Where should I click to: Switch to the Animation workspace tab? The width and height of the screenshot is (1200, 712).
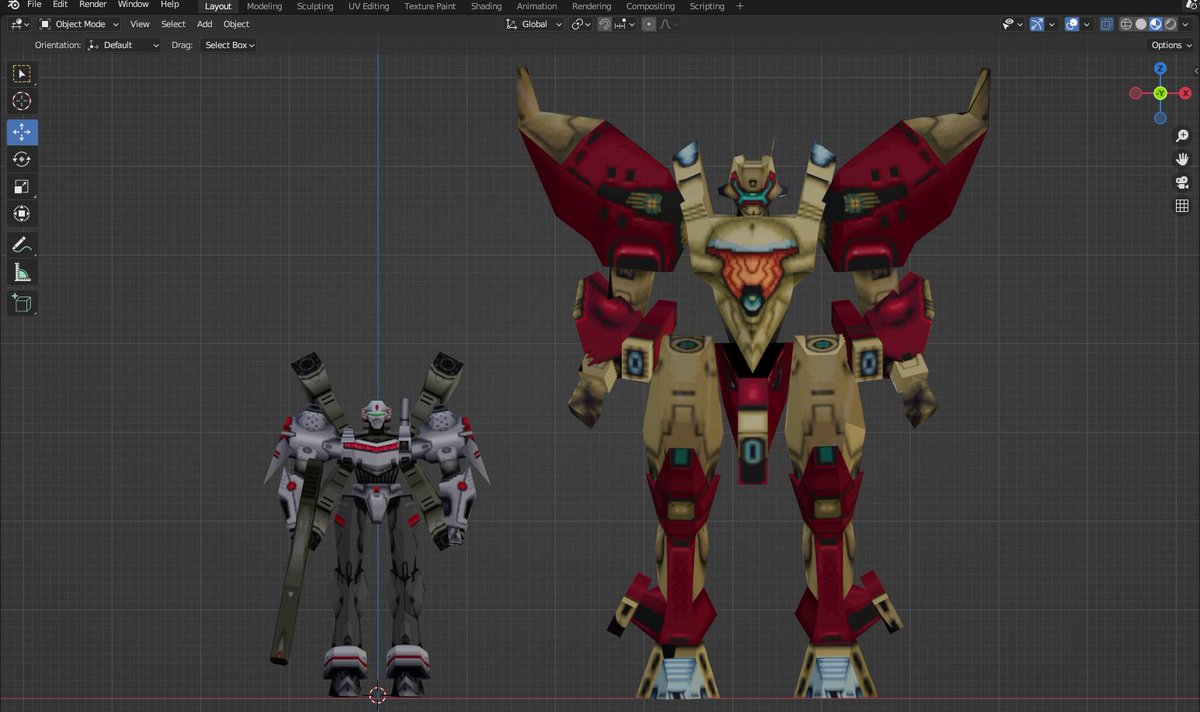(537, 6)
